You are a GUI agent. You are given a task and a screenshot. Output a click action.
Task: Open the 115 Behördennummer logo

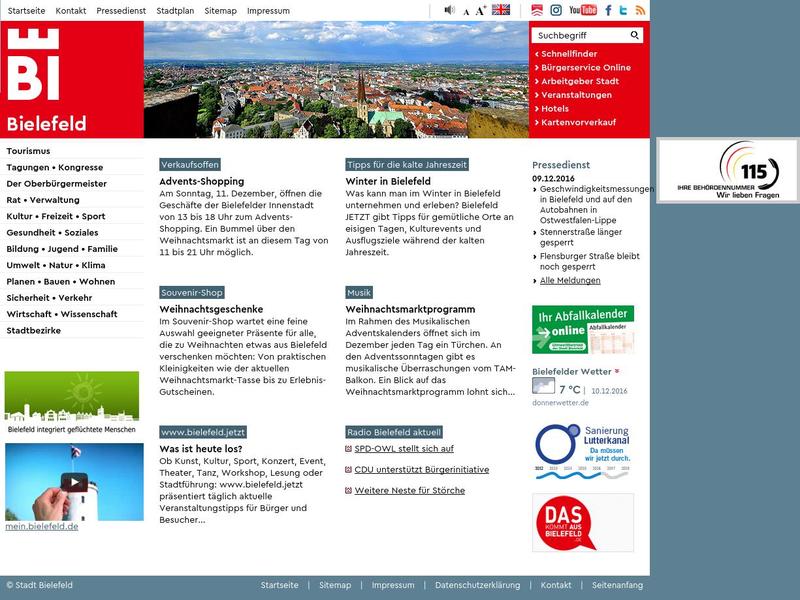728,170
